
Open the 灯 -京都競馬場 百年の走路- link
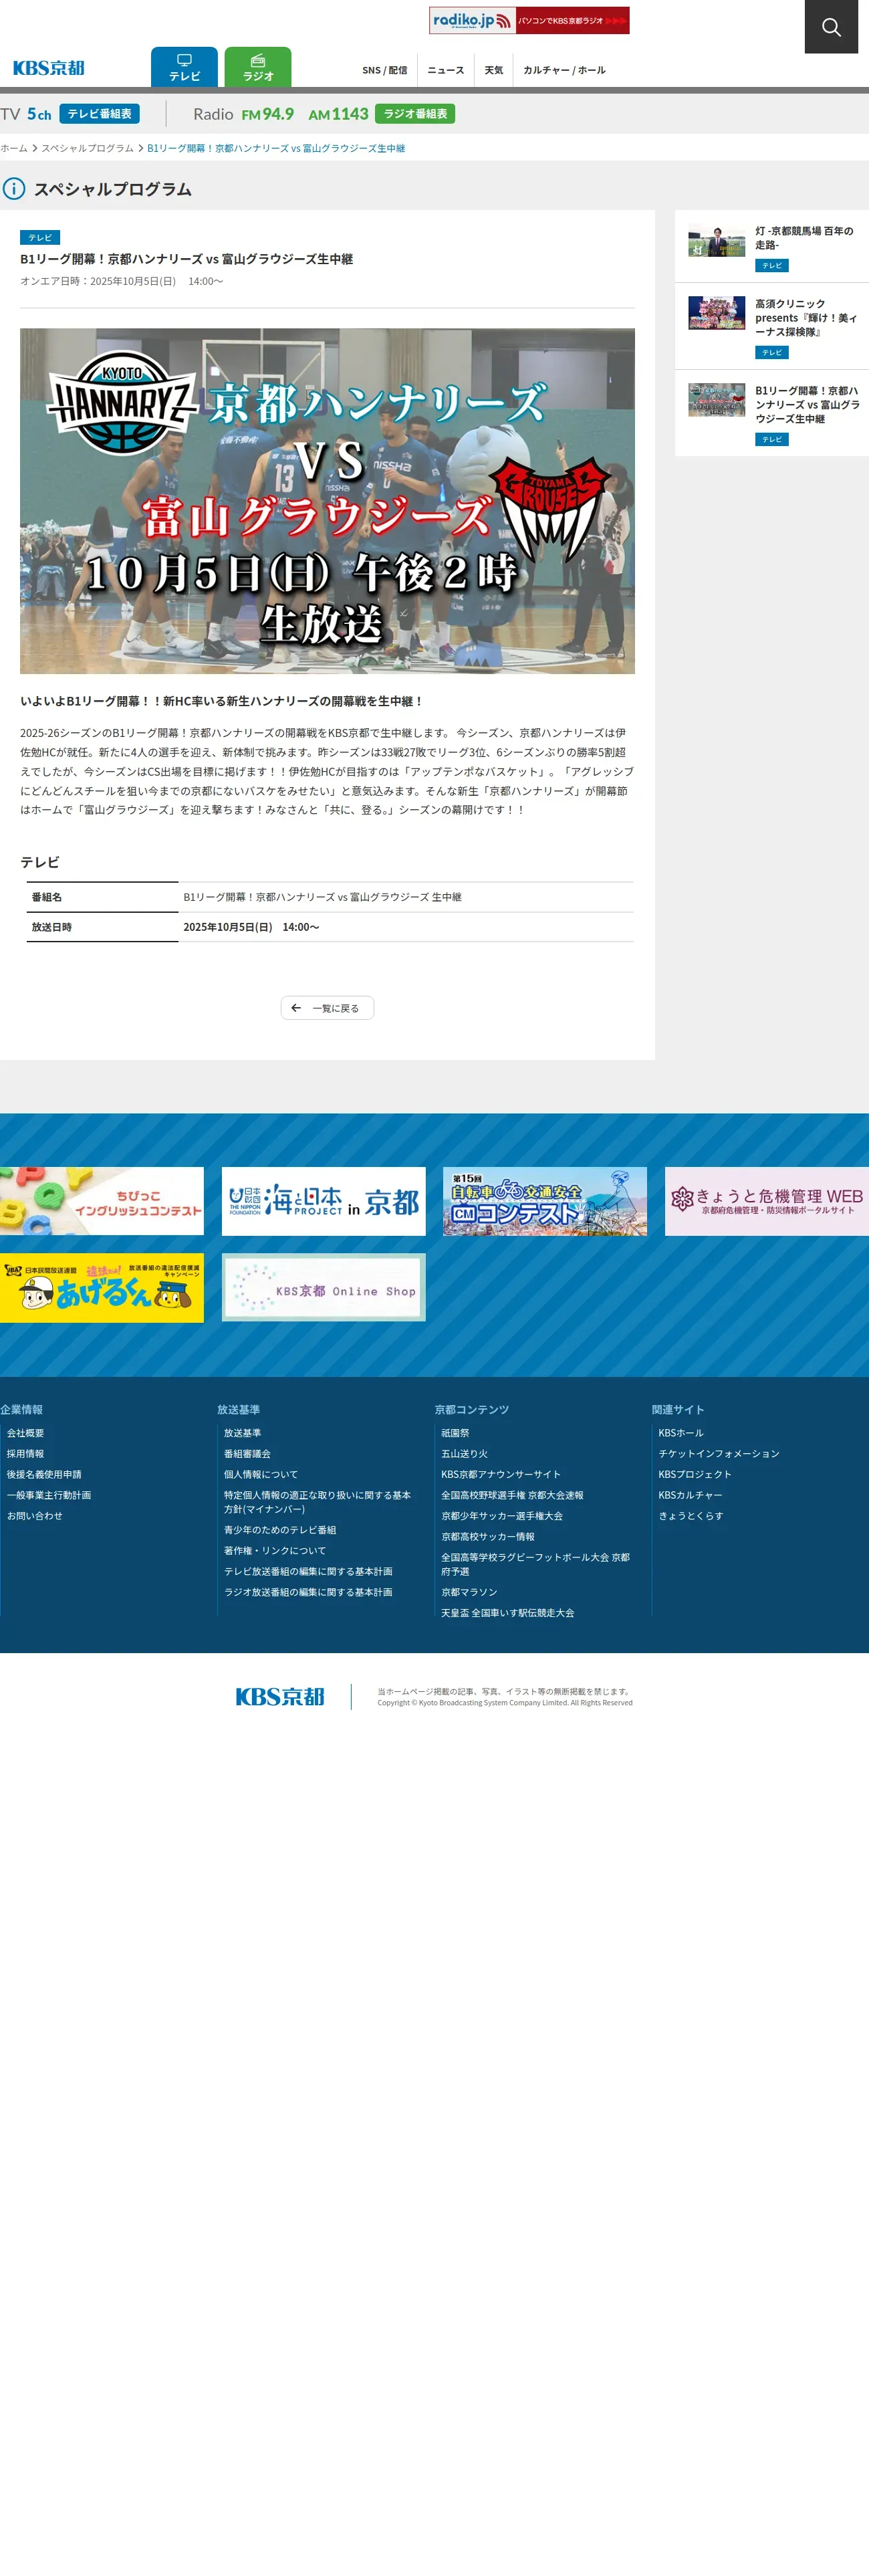click(804, 238)
